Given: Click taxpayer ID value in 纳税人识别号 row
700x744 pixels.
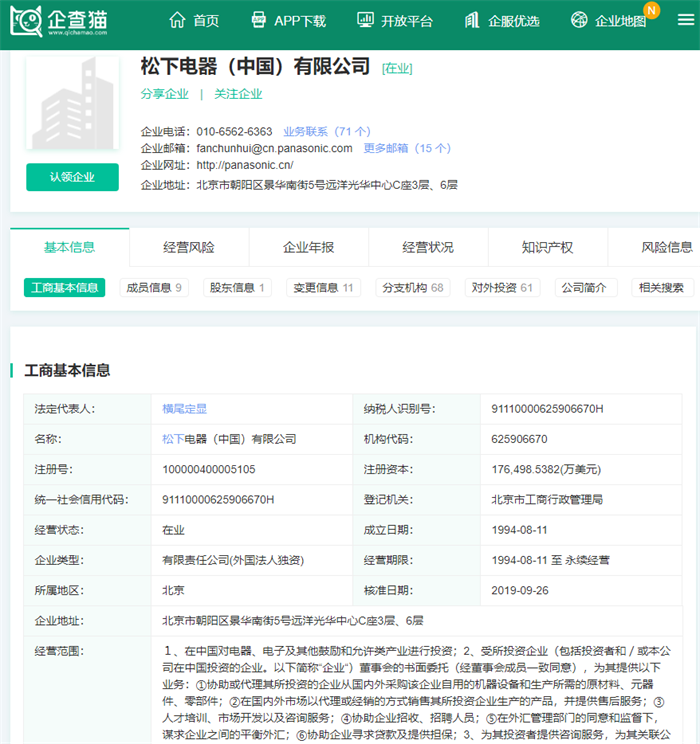Looking at the screenshot, I should tap(547, 409).
